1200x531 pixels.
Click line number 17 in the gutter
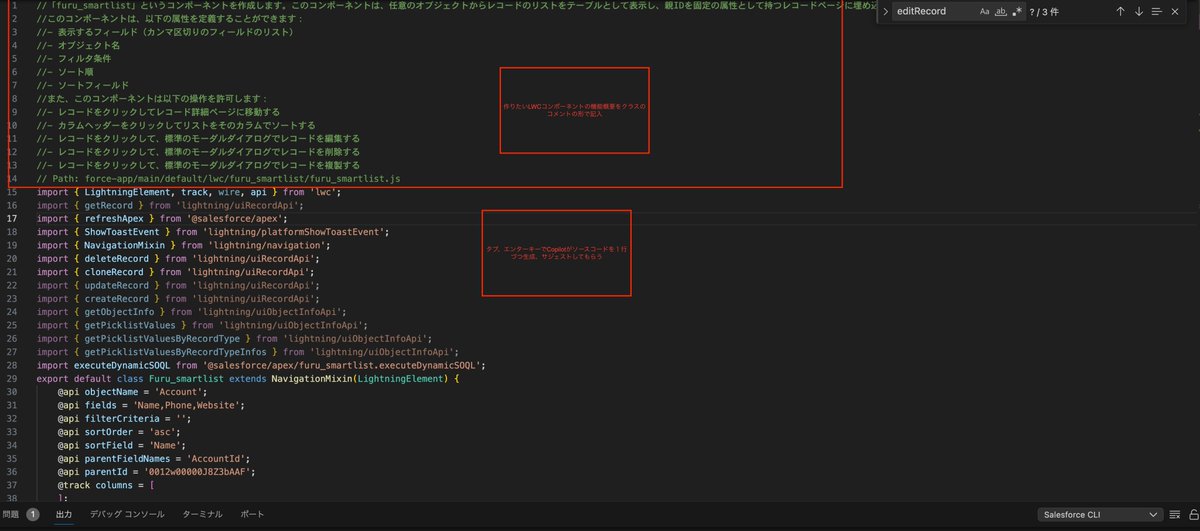pyautogui.click(x=12, y=218)
